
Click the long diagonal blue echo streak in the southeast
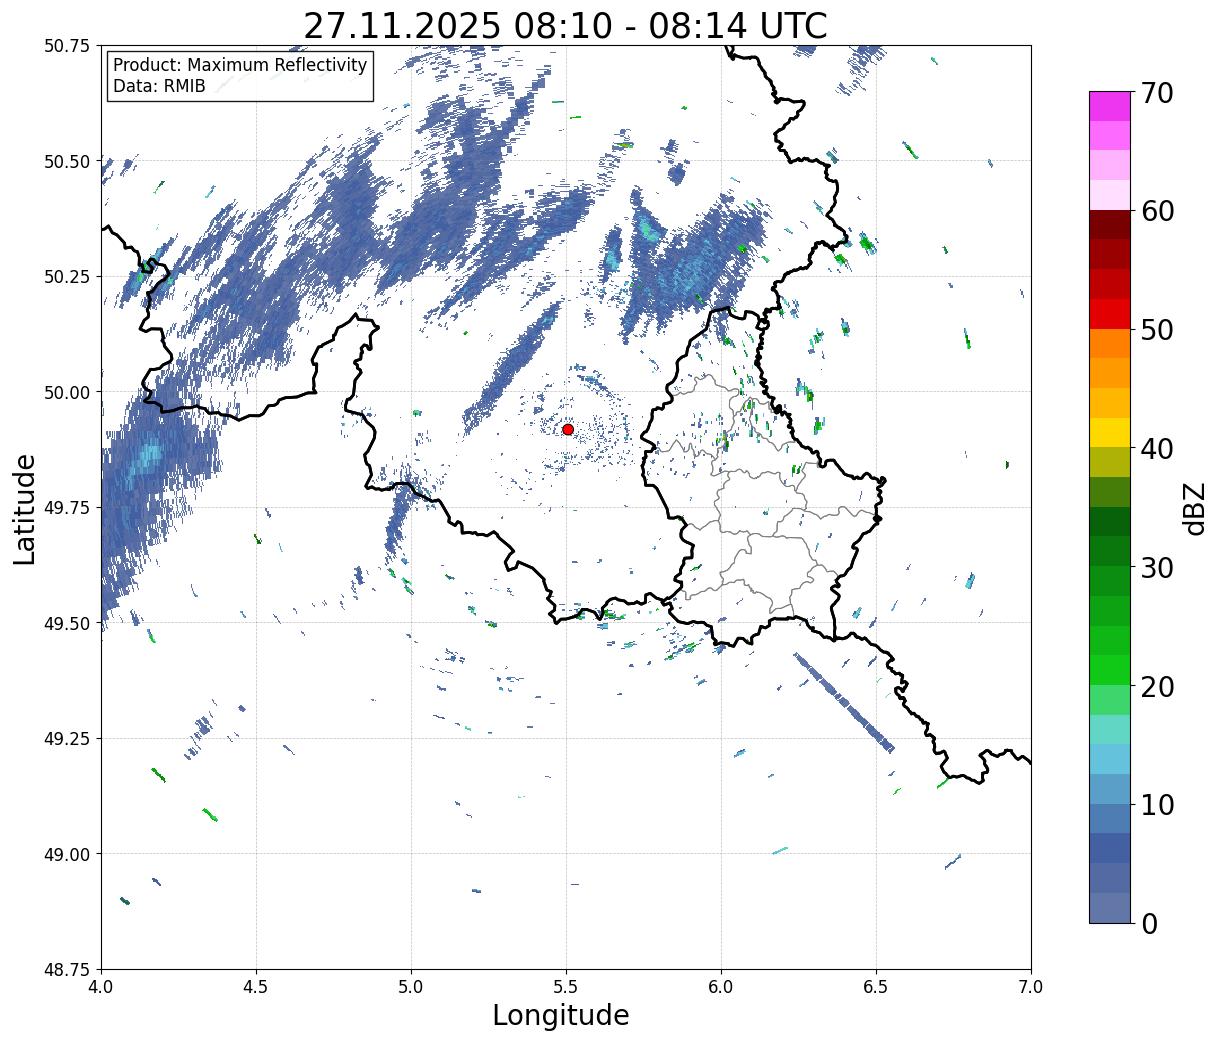[844, 702]
